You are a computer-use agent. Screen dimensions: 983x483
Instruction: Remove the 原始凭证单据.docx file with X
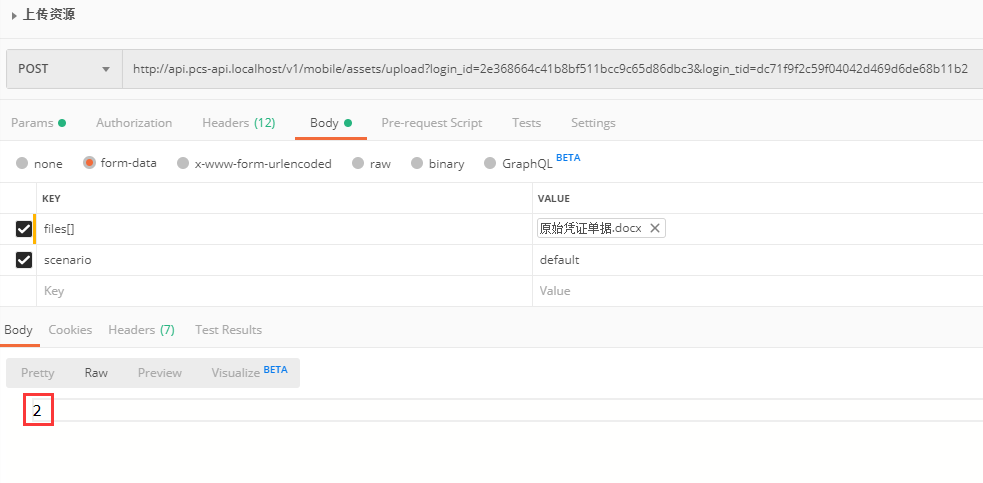(x=655, y=228)
